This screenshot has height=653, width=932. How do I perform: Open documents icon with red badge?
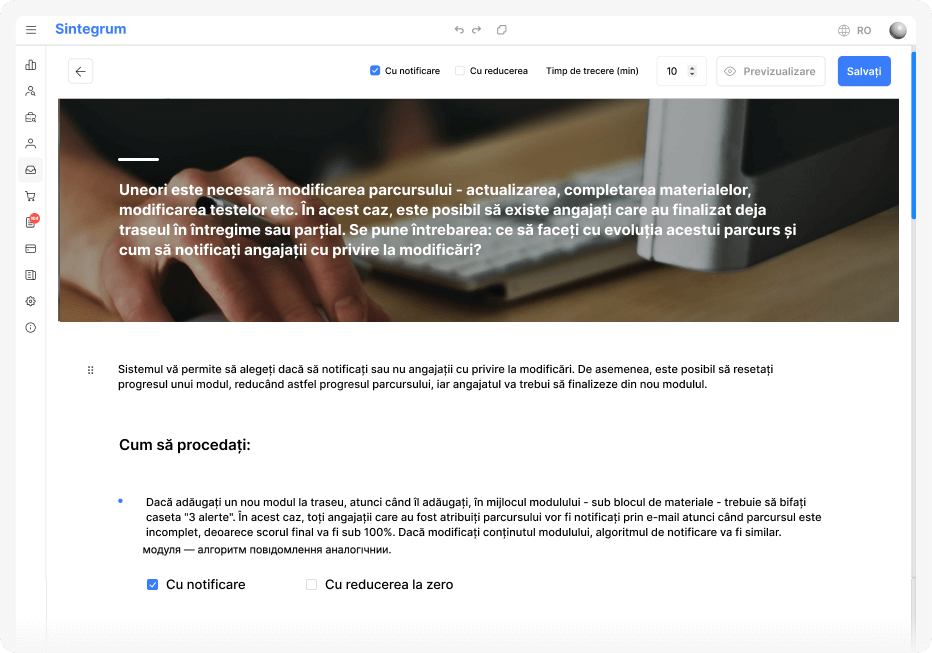(31, 222)
